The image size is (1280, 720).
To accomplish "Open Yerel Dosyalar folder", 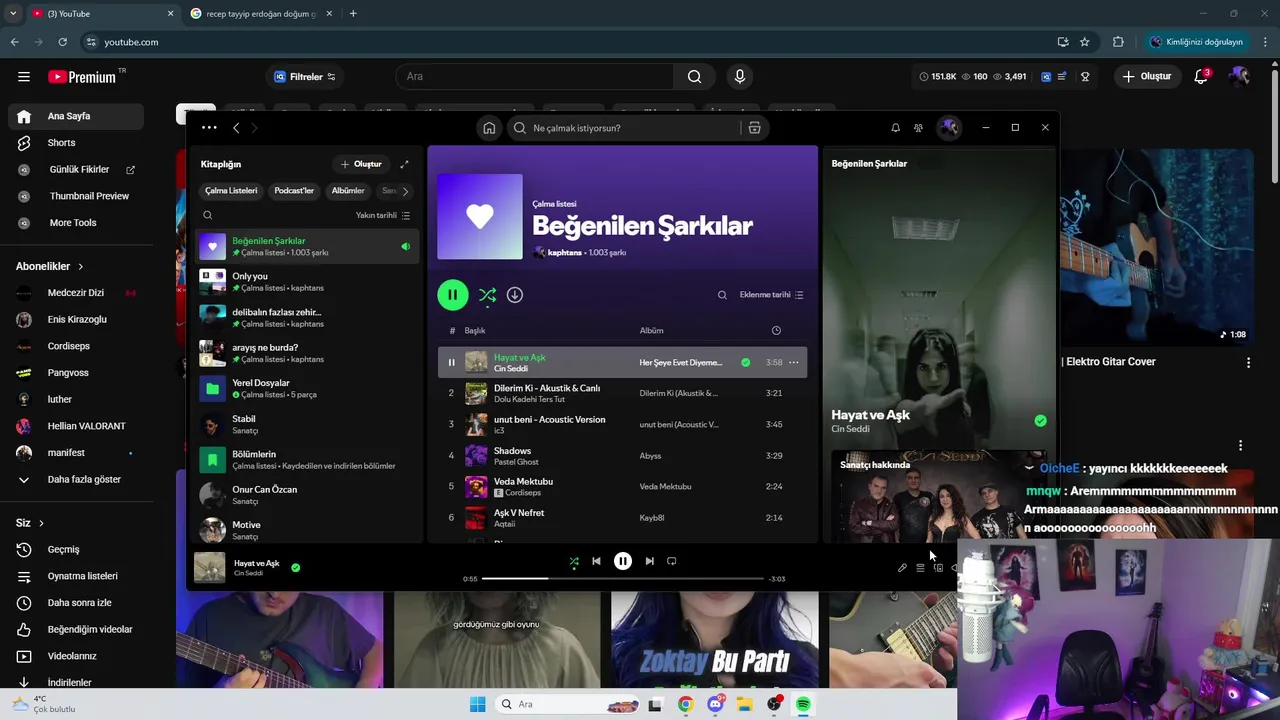I will click(x=308, y=388).
